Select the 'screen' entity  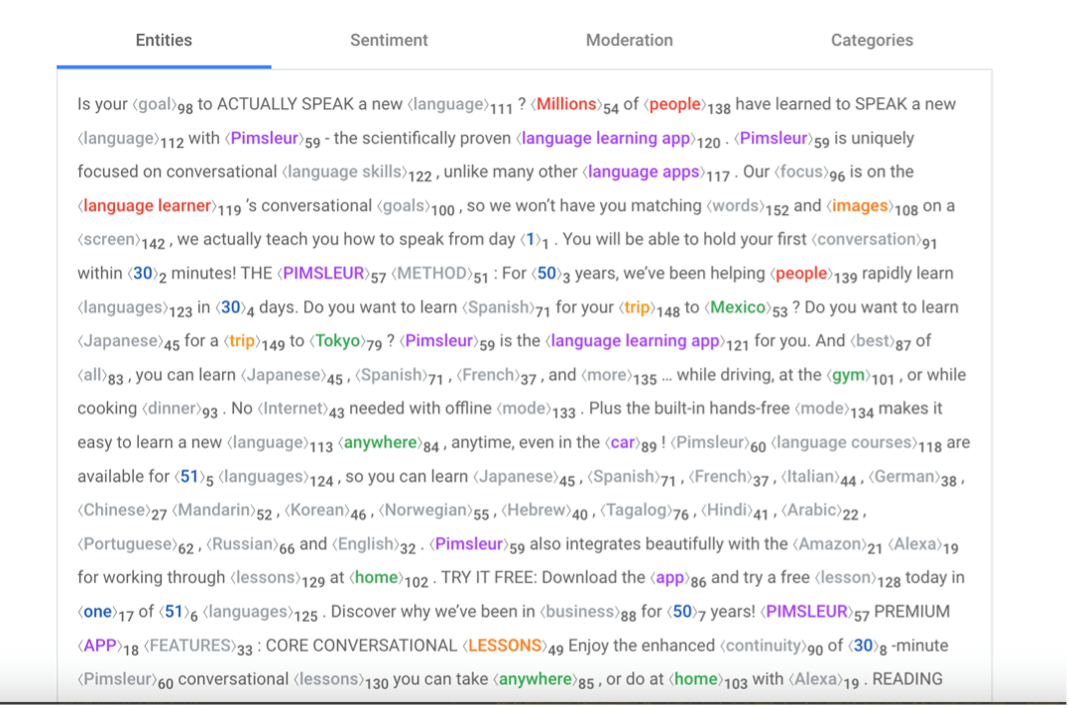(x=109, y=239)
